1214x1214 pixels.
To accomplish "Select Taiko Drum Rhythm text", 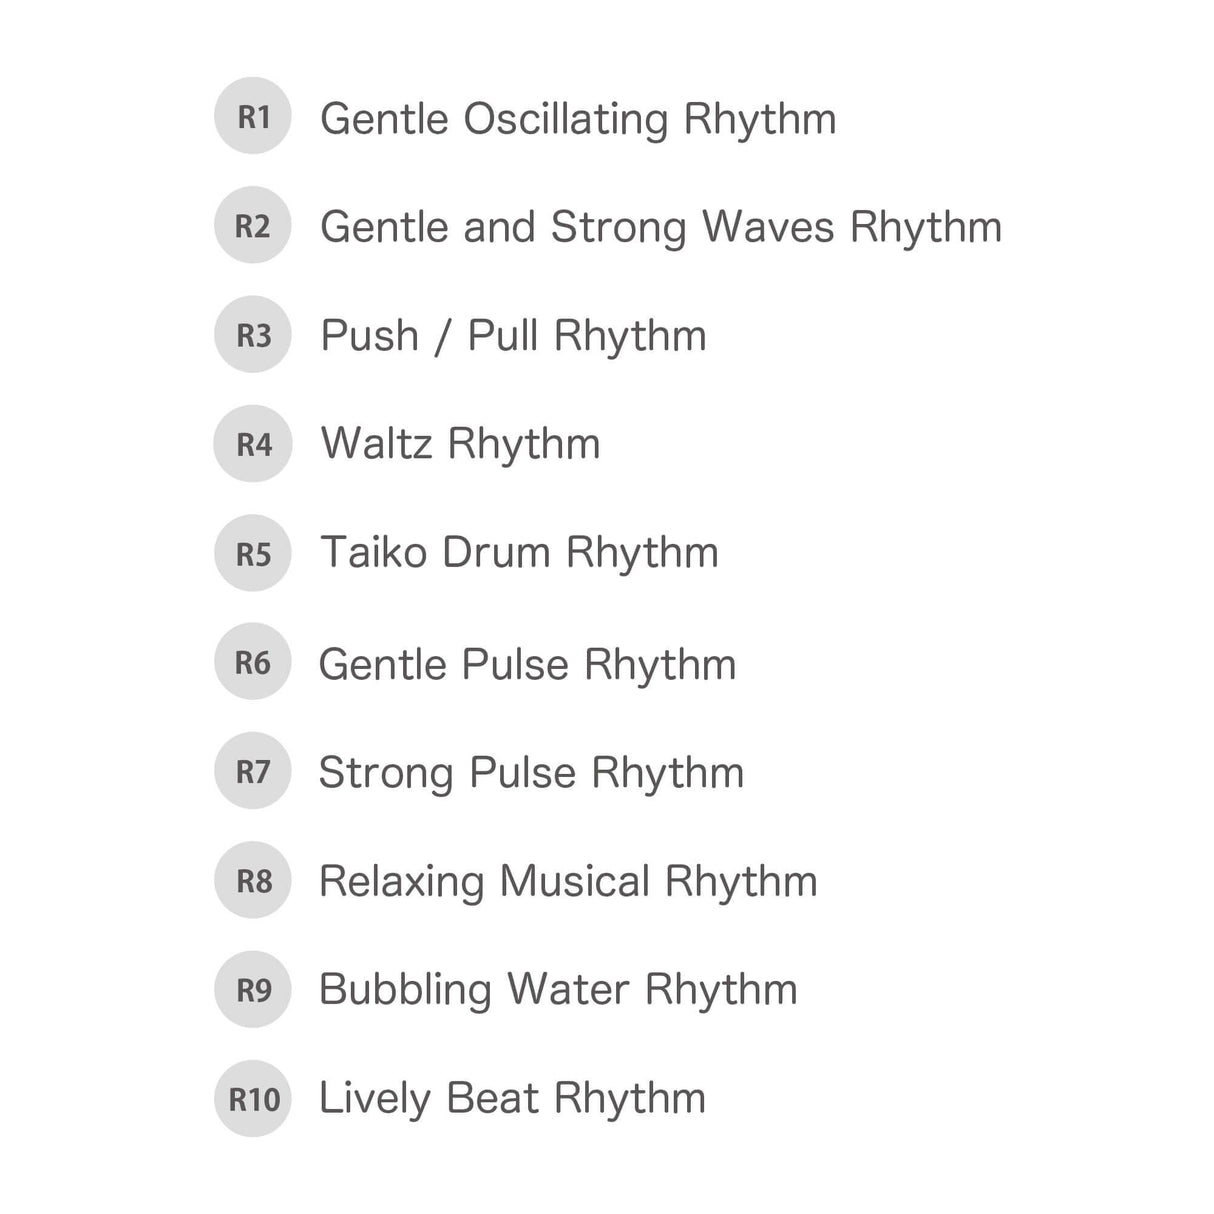I will pos(519,553).
